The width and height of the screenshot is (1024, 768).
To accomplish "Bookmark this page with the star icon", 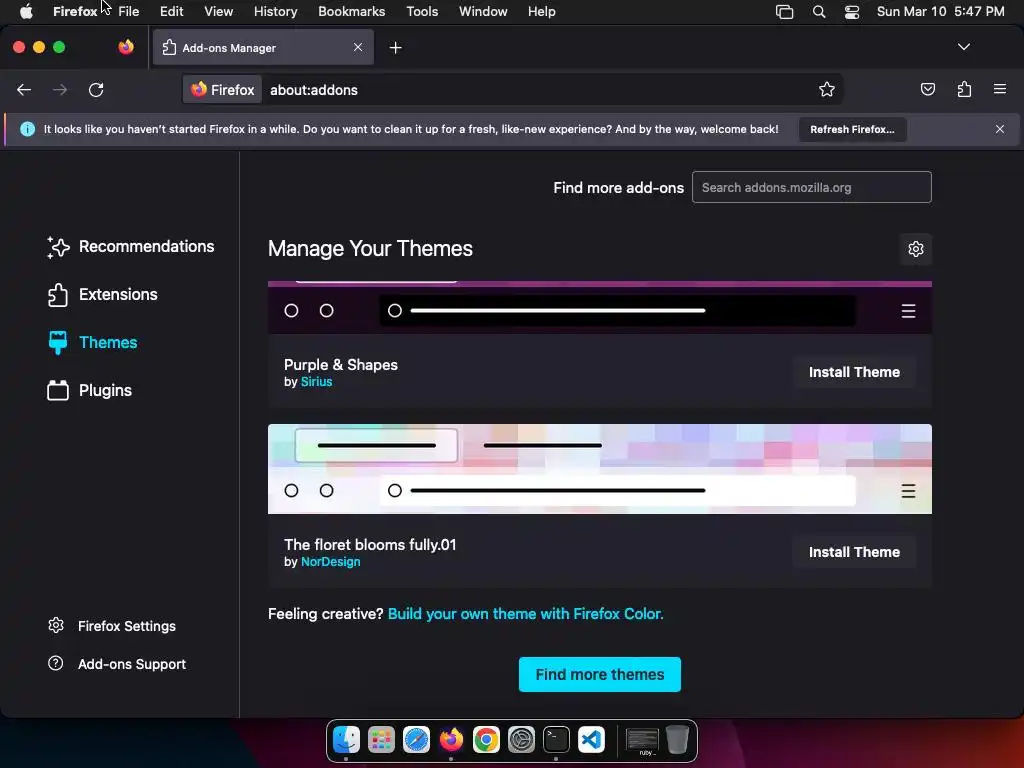I will point(827,90).
